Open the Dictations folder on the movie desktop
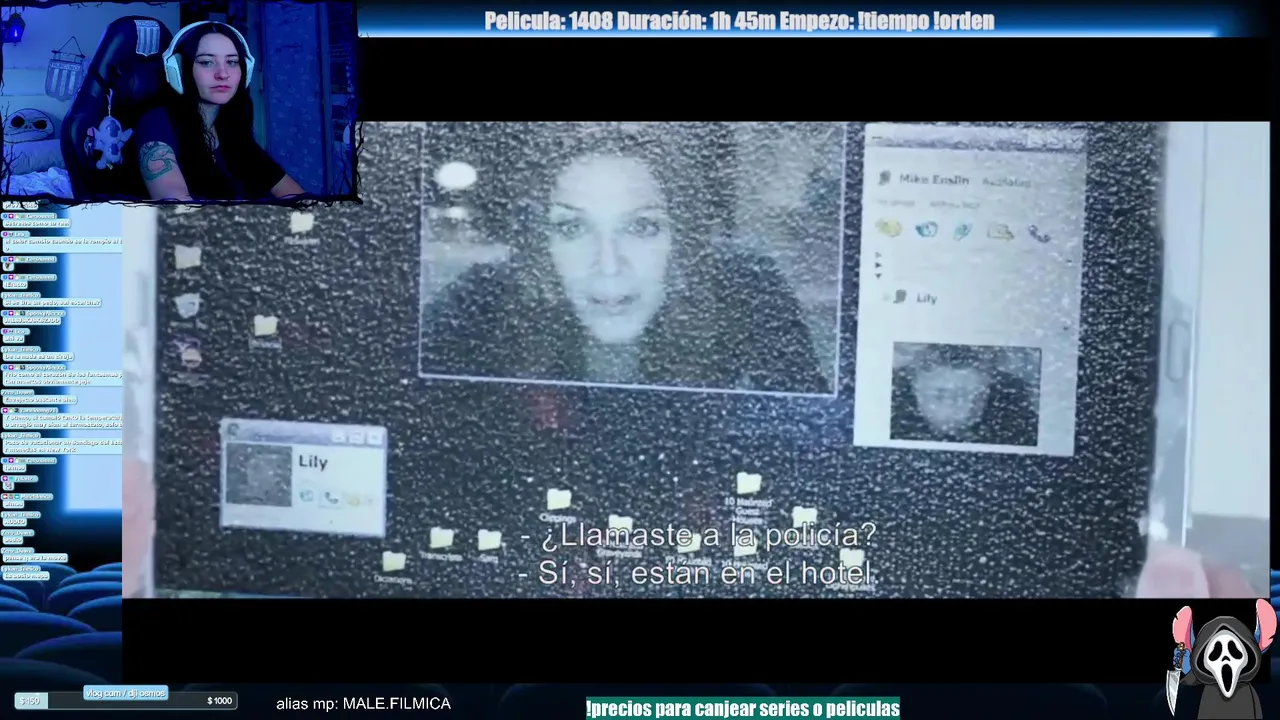Screen dimensions: 1280x720 coord(393,566)
